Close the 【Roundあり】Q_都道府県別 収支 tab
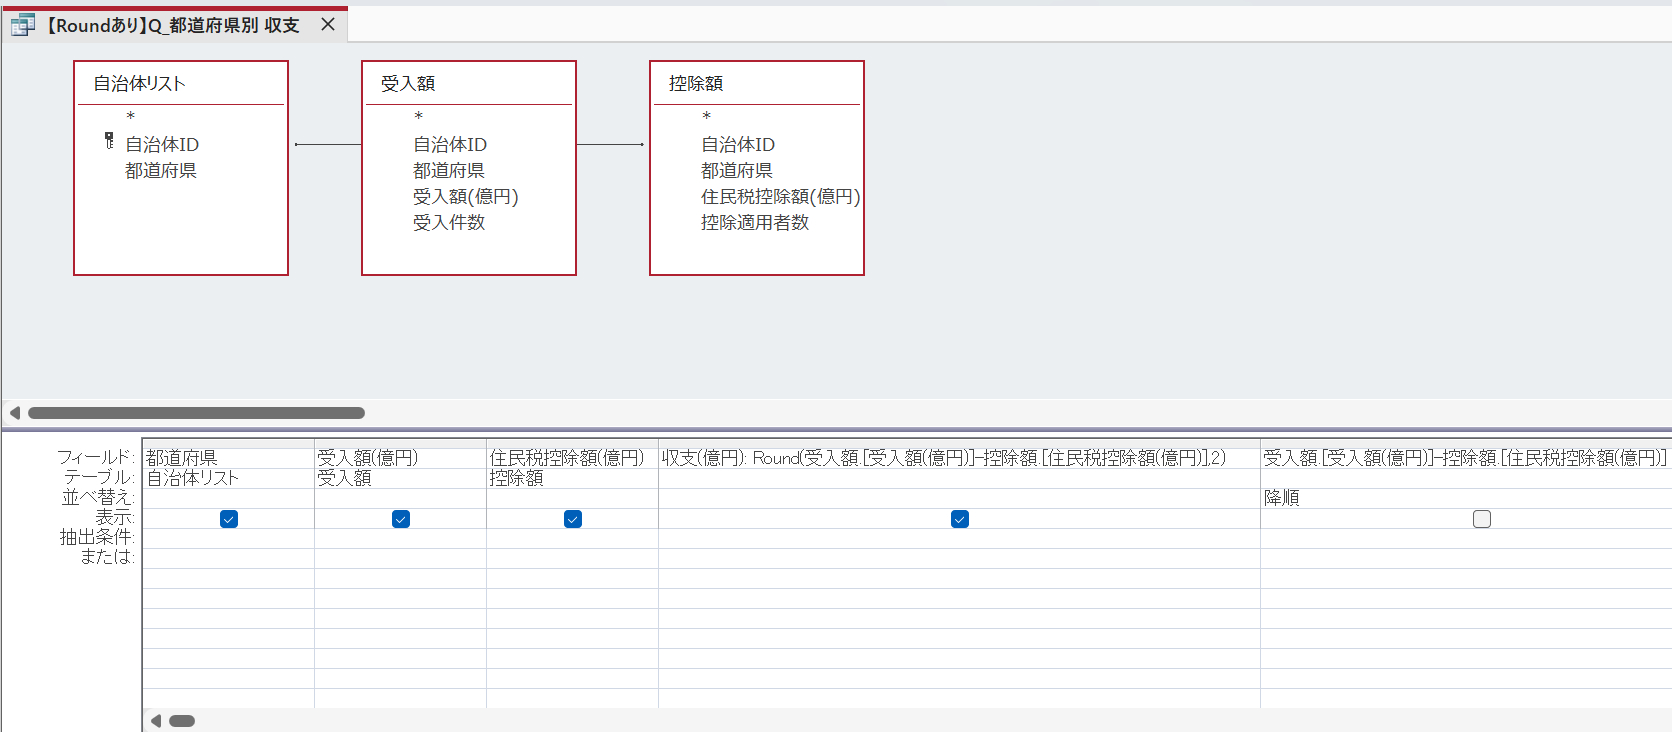Viewport: 1672px width, 732px height. (x=328, y=25)
